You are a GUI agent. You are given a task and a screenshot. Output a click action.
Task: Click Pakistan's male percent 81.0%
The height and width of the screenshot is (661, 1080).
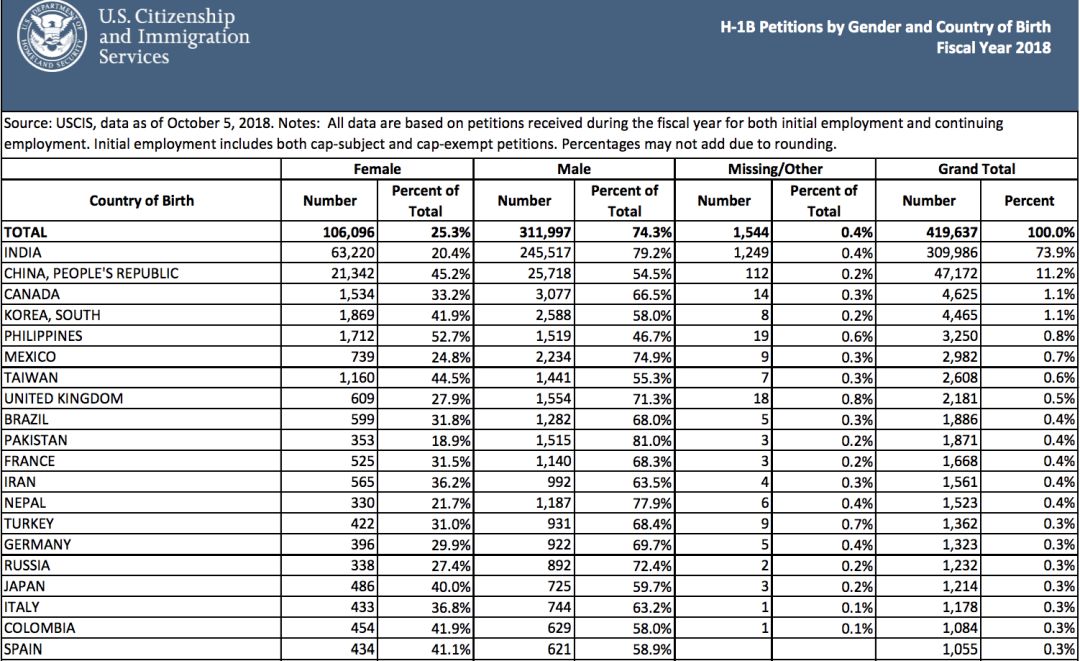pyautogui.click(x=652, y=441)
